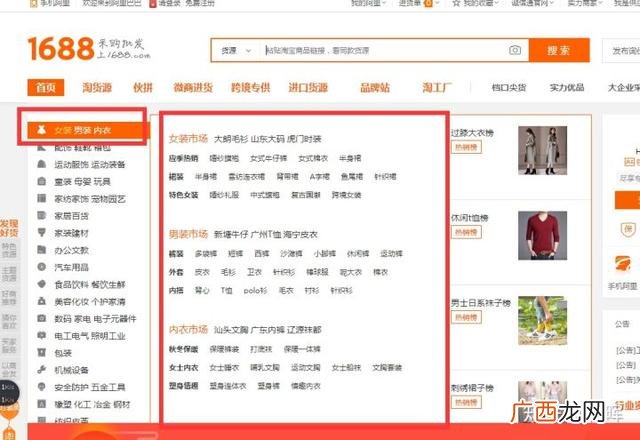This screenshot has height=440, width=640.
Task: Click the camera image-search icon in search box
Action: pos(515,50)
